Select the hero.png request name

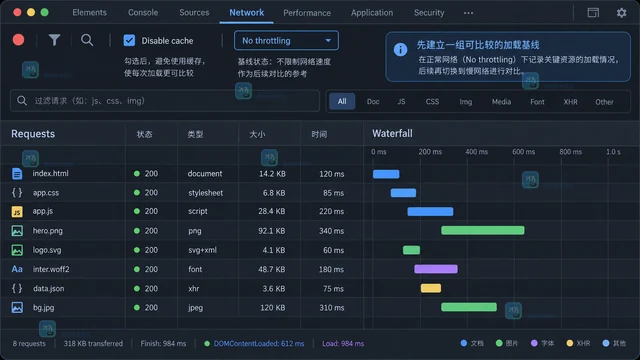pyautogui.click(x=48, y=231)
